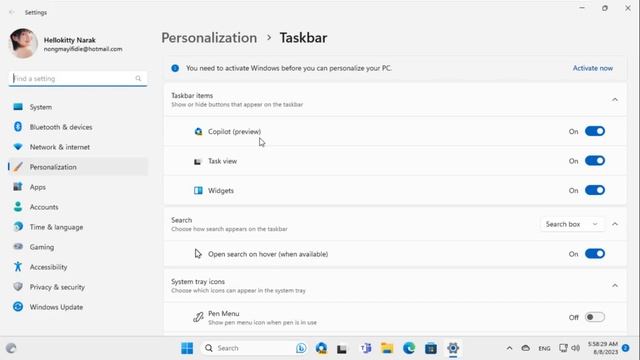Collapse the Taskbar items section

(x=615, y=100)
